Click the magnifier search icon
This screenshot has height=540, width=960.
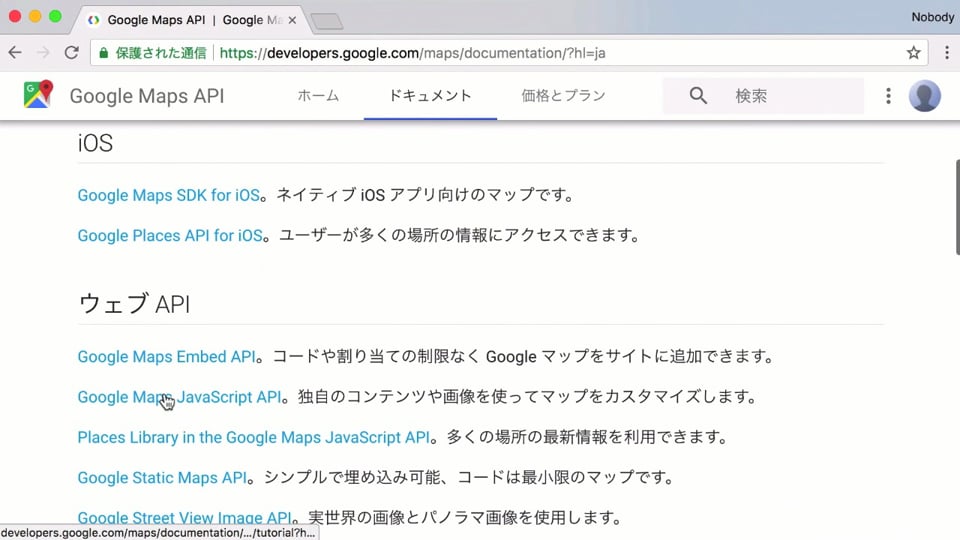coord(698,96)
